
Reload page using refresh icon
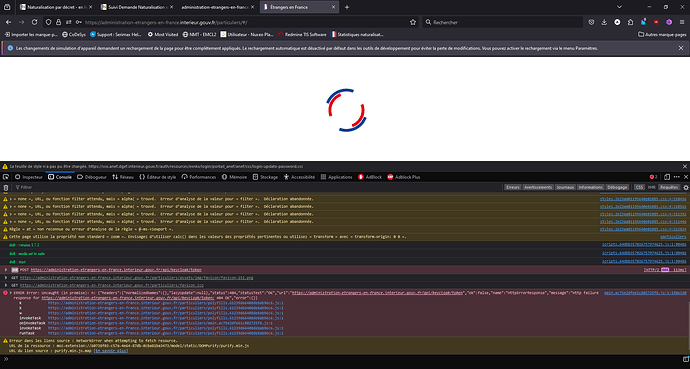point(34,22)
